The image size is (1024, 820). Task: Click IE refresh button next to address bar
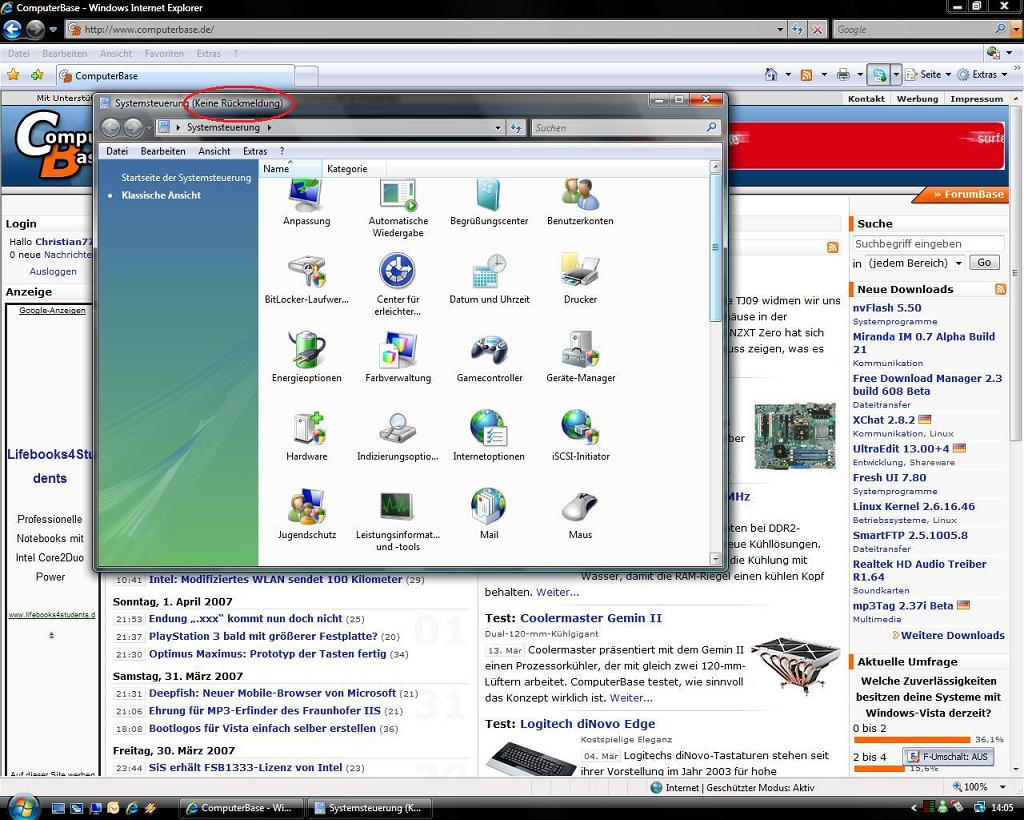tap(797, 29)
